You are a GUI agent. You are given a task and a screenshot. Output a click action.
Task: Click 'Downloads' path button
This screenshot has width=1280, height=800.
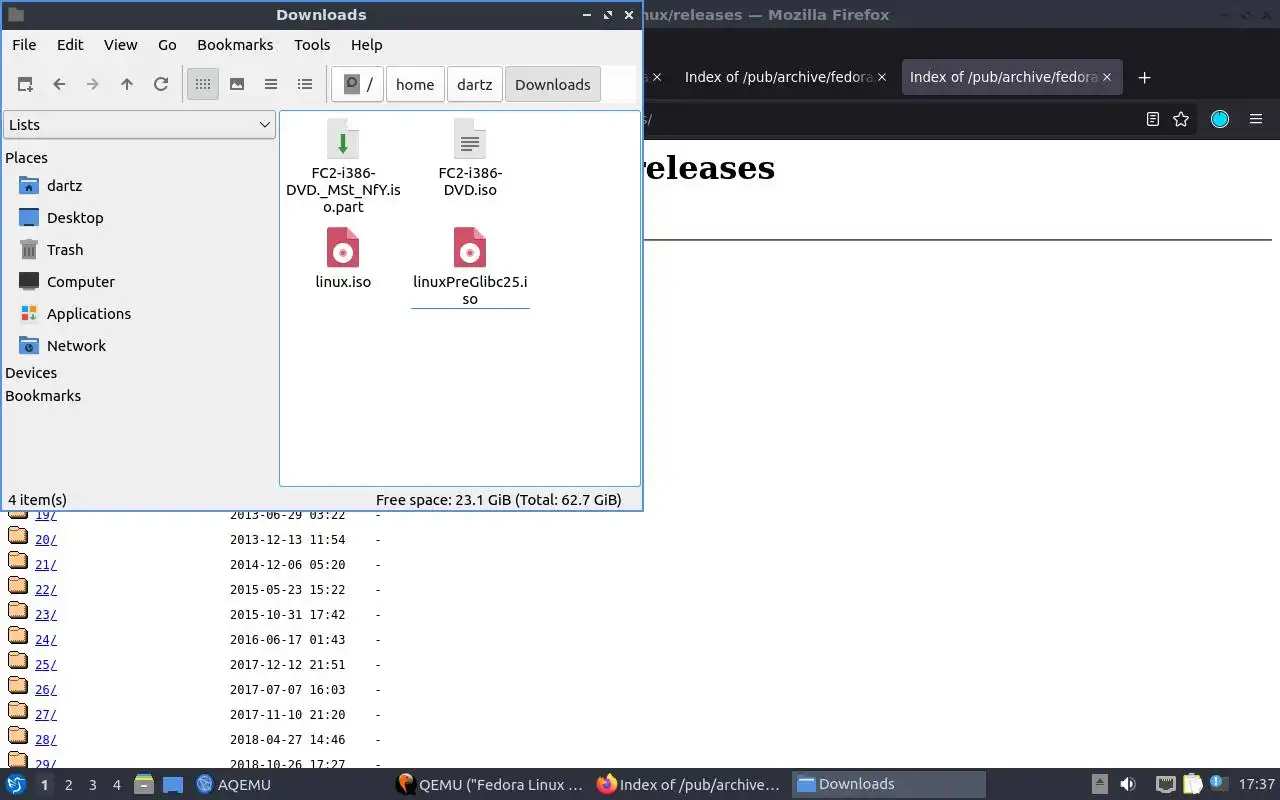coord(553,85)
